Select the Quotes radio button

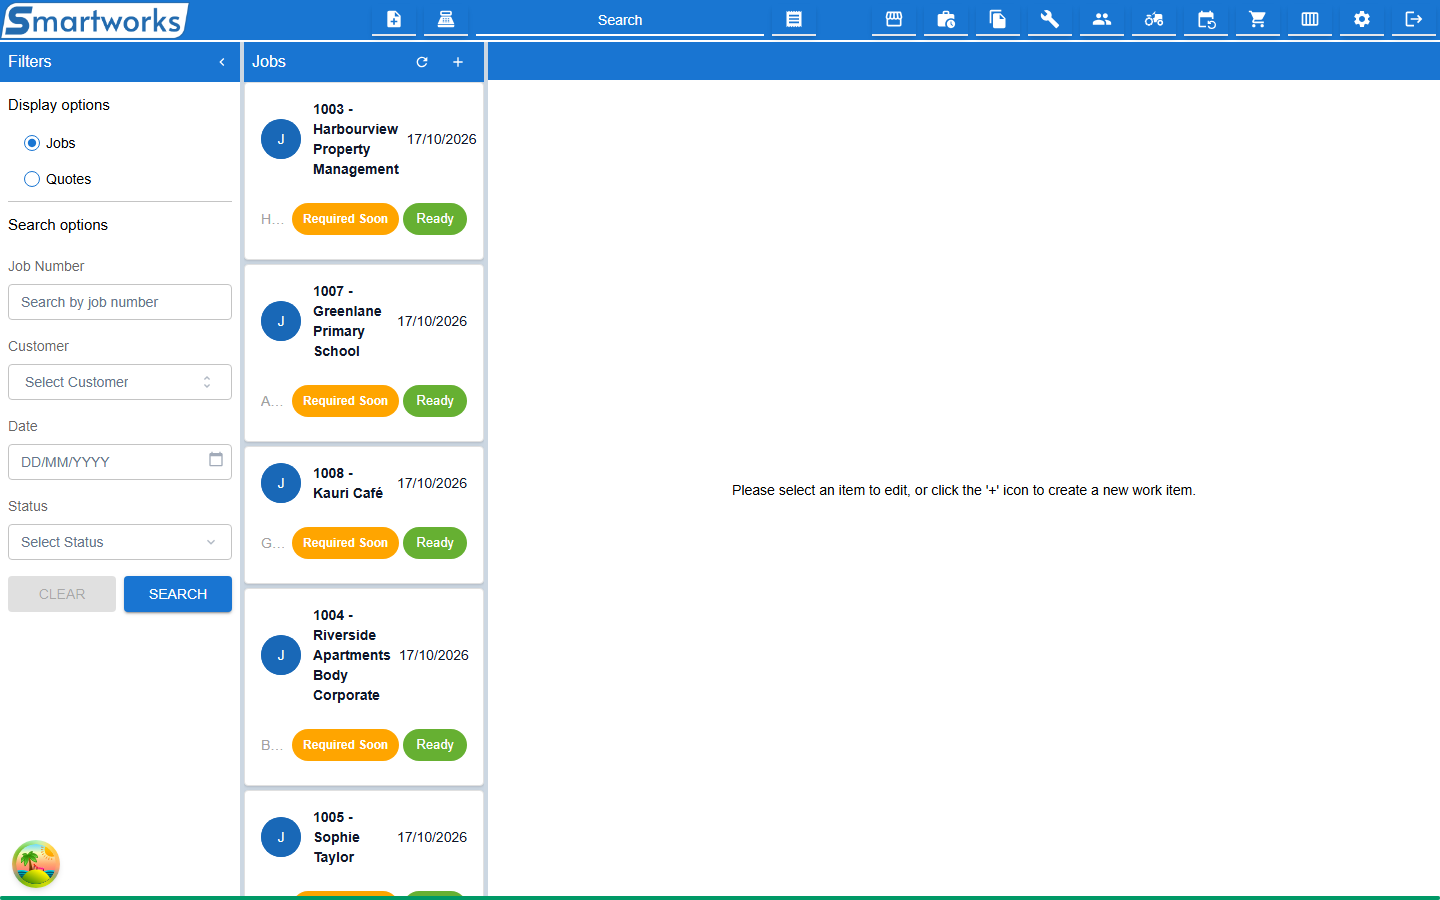32,179
